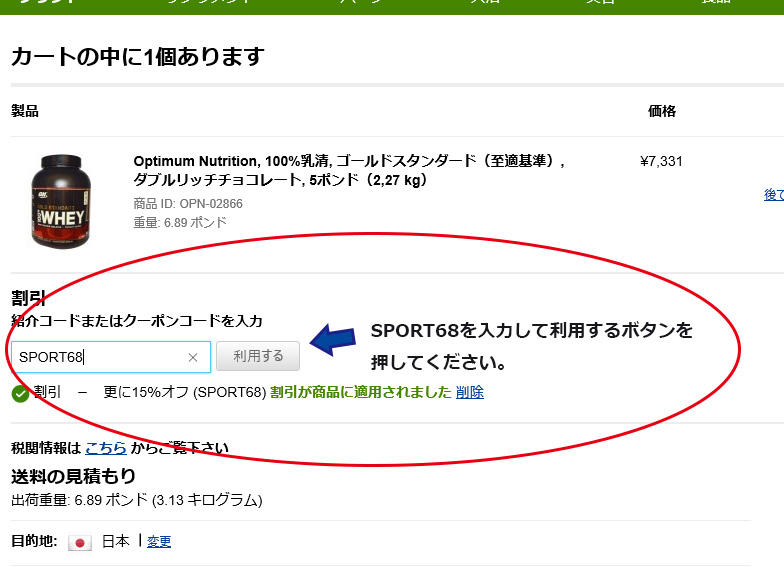The height and width of the screenshot is (567, 784).
Task: Click the 重量: 6.89 ポンド text
Action: 180,222
